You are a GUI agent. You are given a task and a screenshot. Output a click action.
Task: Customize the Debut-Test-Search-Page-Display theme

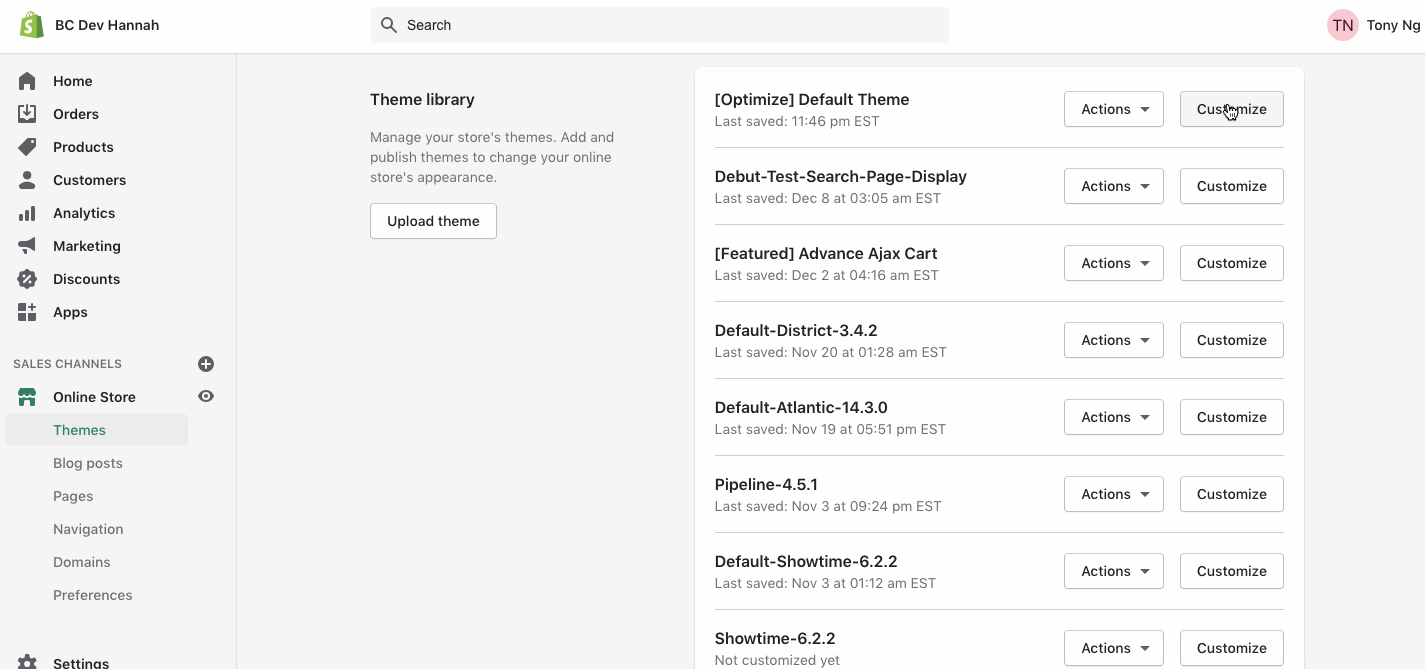click(x=1232, y=186)
